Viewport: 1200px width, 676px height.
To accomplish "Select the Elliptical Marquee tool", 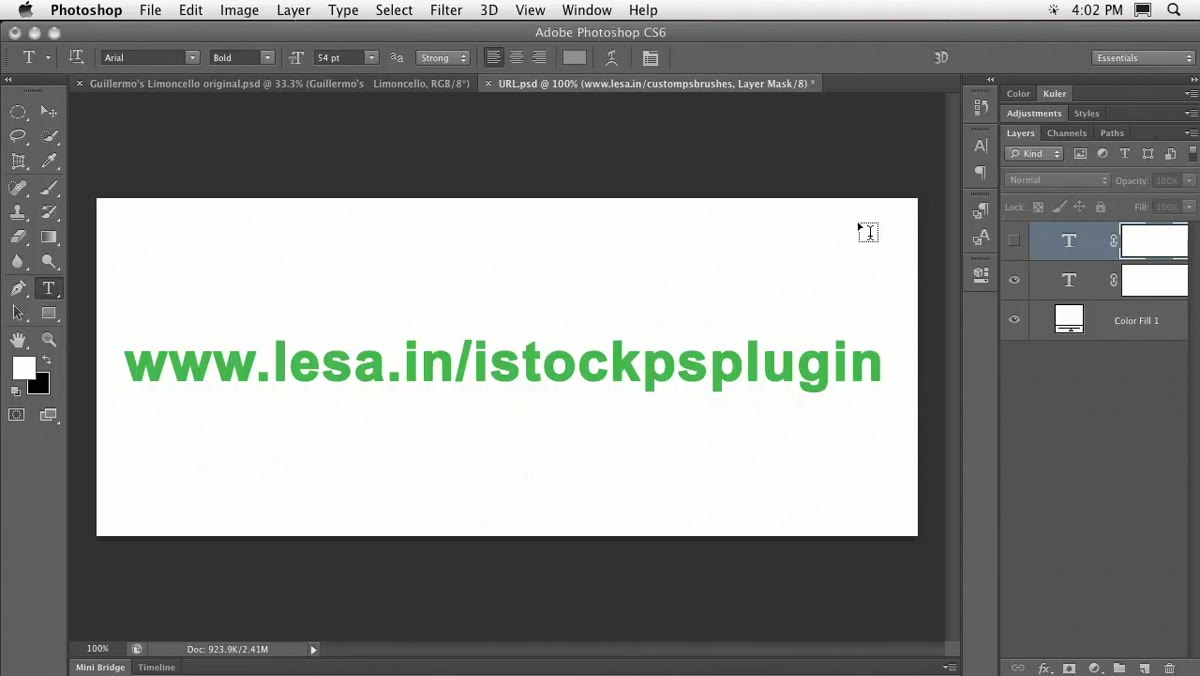I will pos(18,111).
